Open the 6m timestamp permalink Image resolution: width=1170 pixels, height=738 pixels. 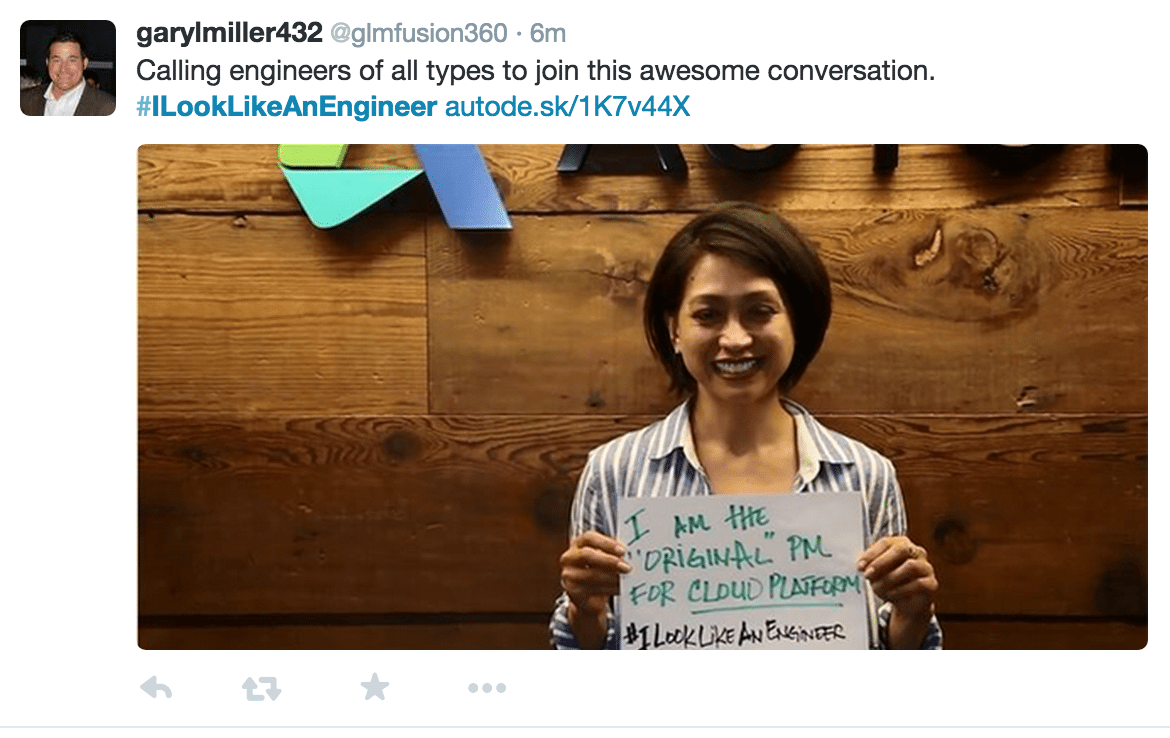[x=548, y=34]
